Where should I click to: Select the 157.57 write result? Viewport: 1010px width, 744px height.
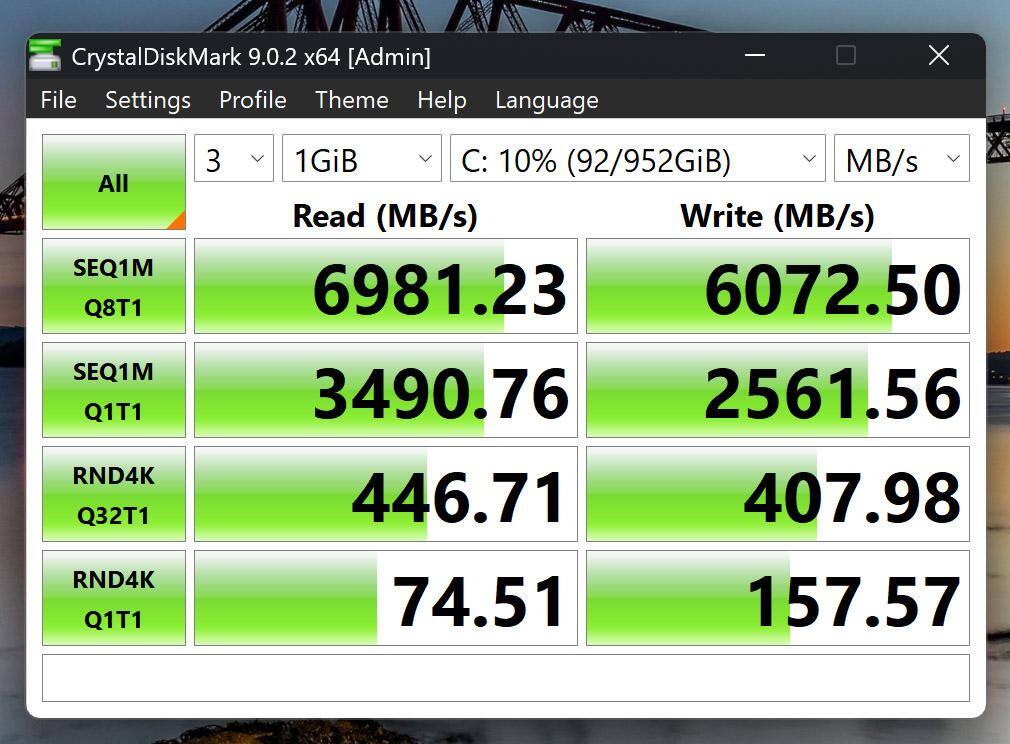(777, 598)
